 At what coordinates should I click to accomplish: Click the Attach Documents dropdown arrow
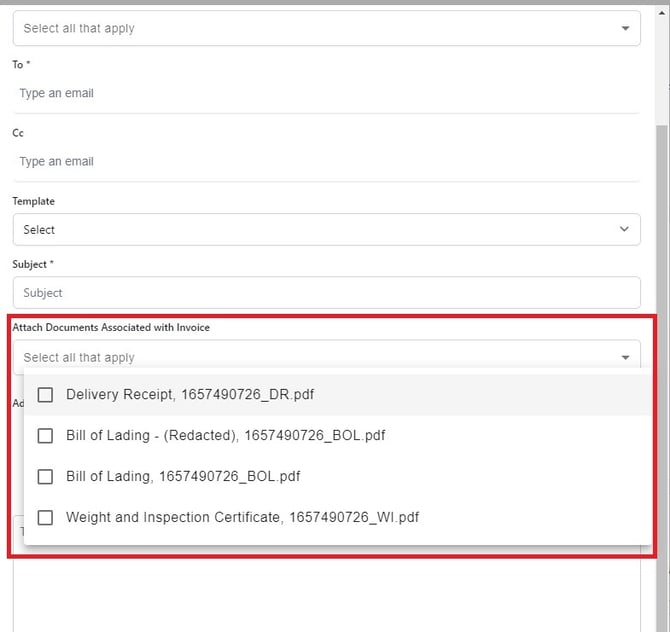tap(625, 358)
